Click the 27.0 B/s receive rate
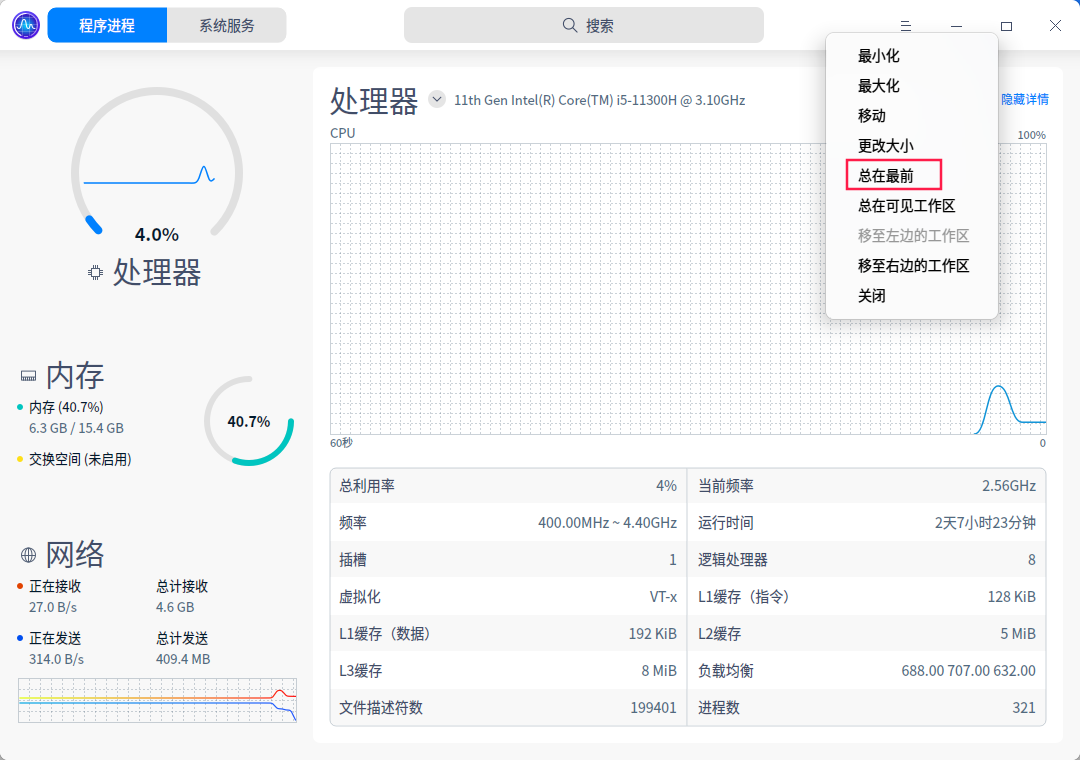The height and width of the screenshot is (760, 1080). point(53,607)
